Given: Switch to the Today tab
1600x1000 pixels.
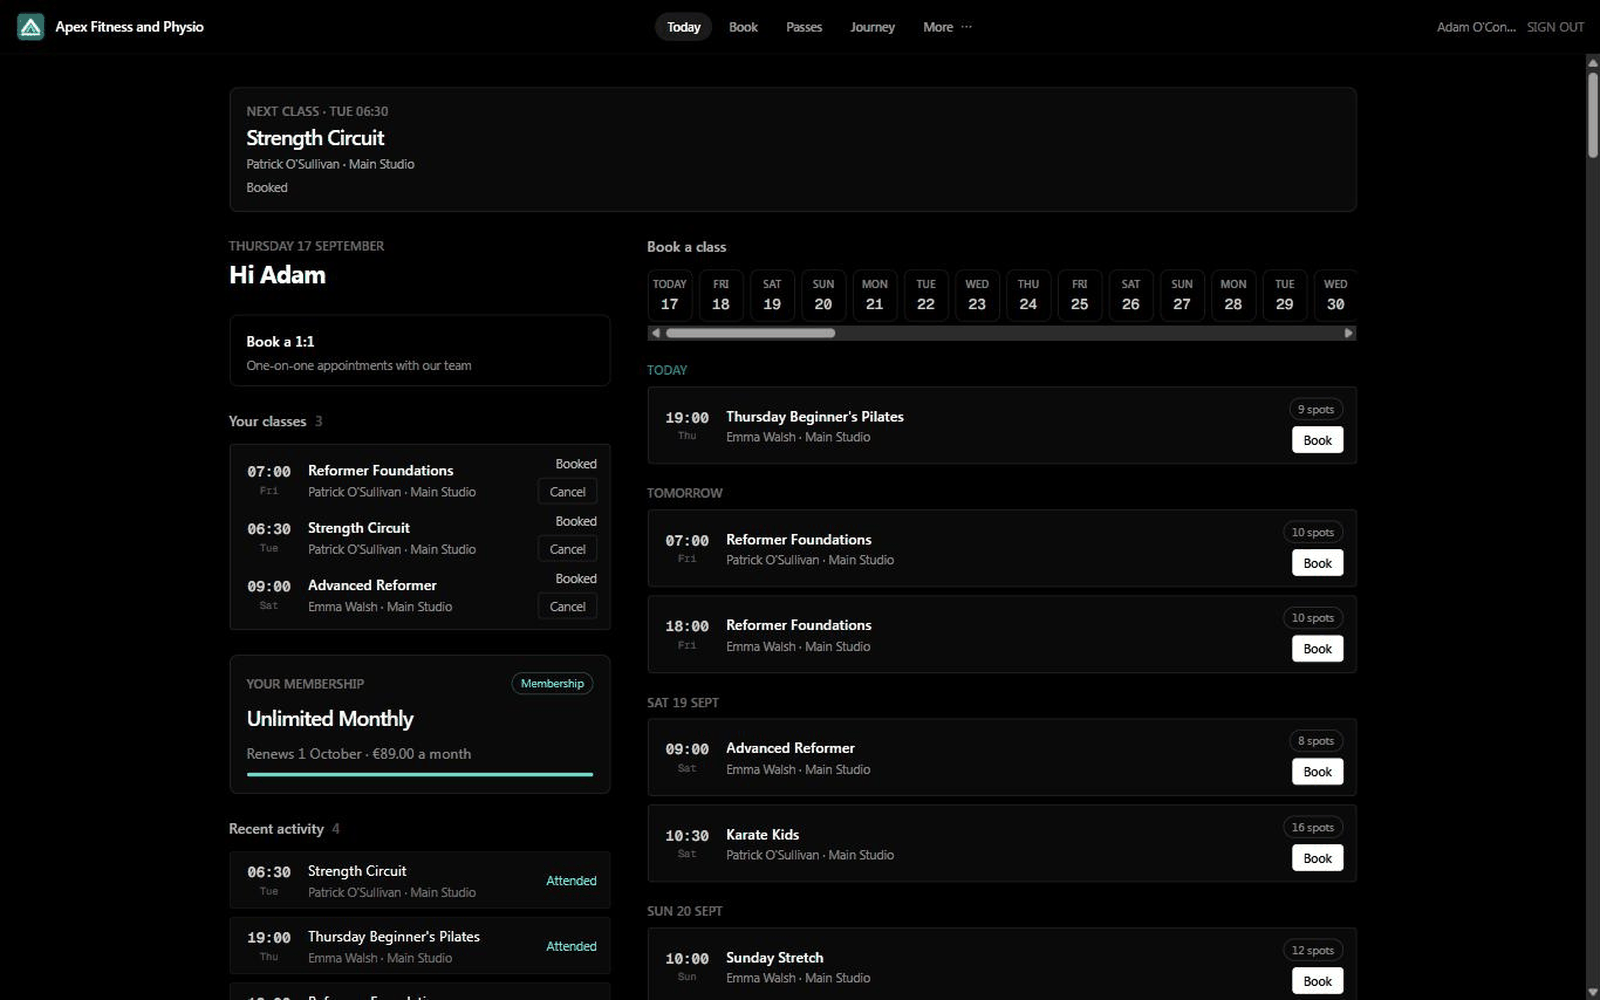Looking at the screenshot, I should tap(683, 27).
